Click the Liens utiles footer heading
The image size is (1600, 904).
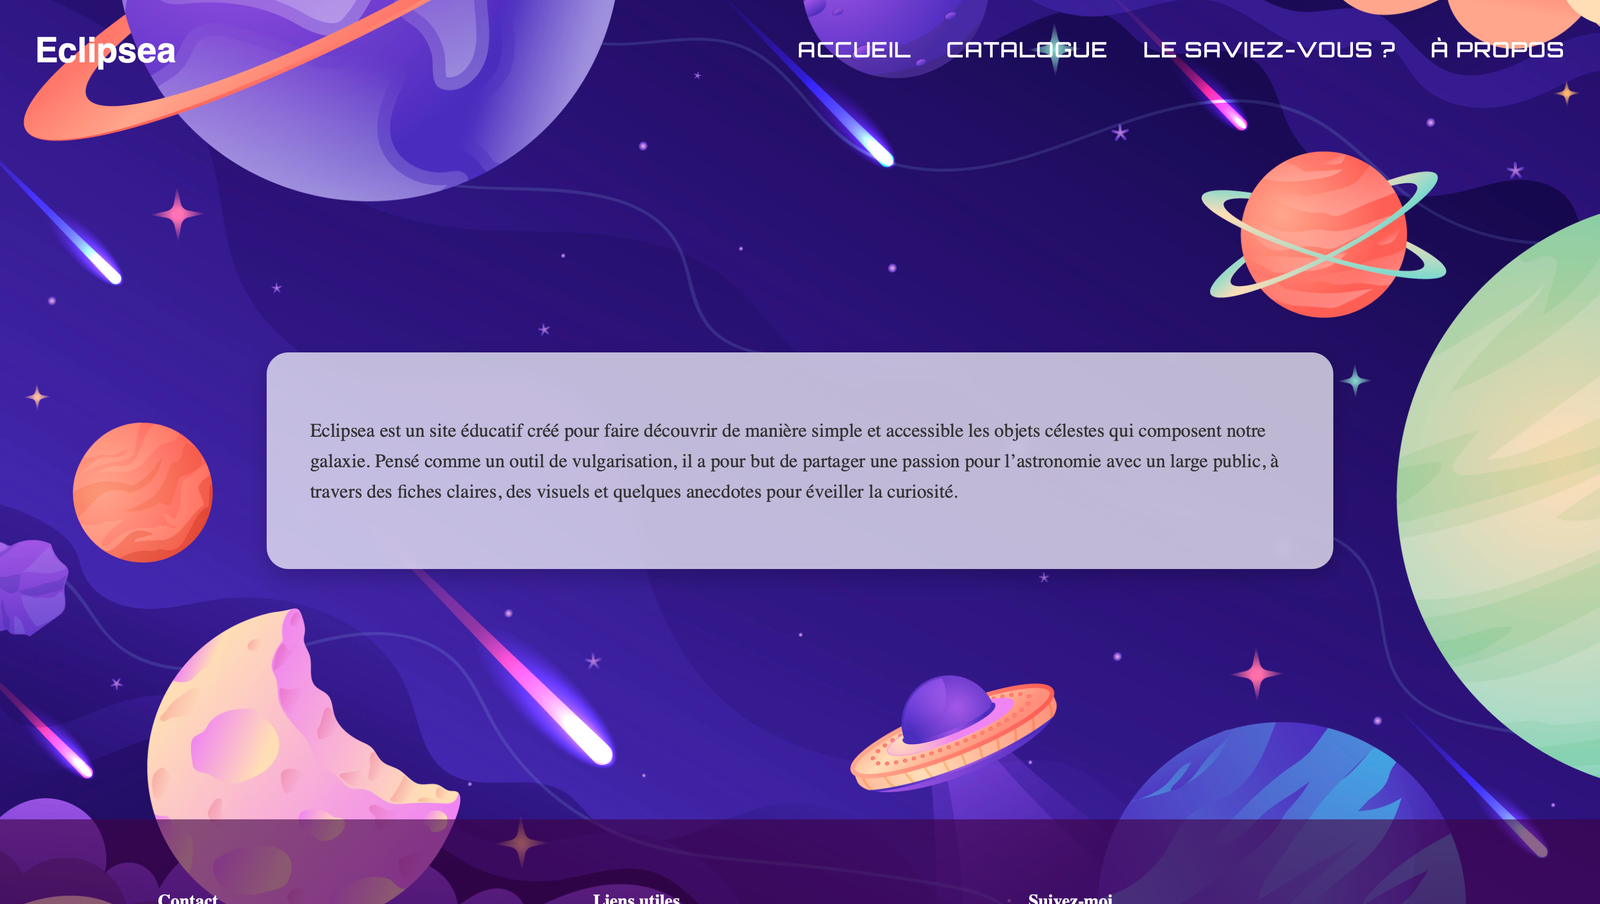[x=636, y=898]
